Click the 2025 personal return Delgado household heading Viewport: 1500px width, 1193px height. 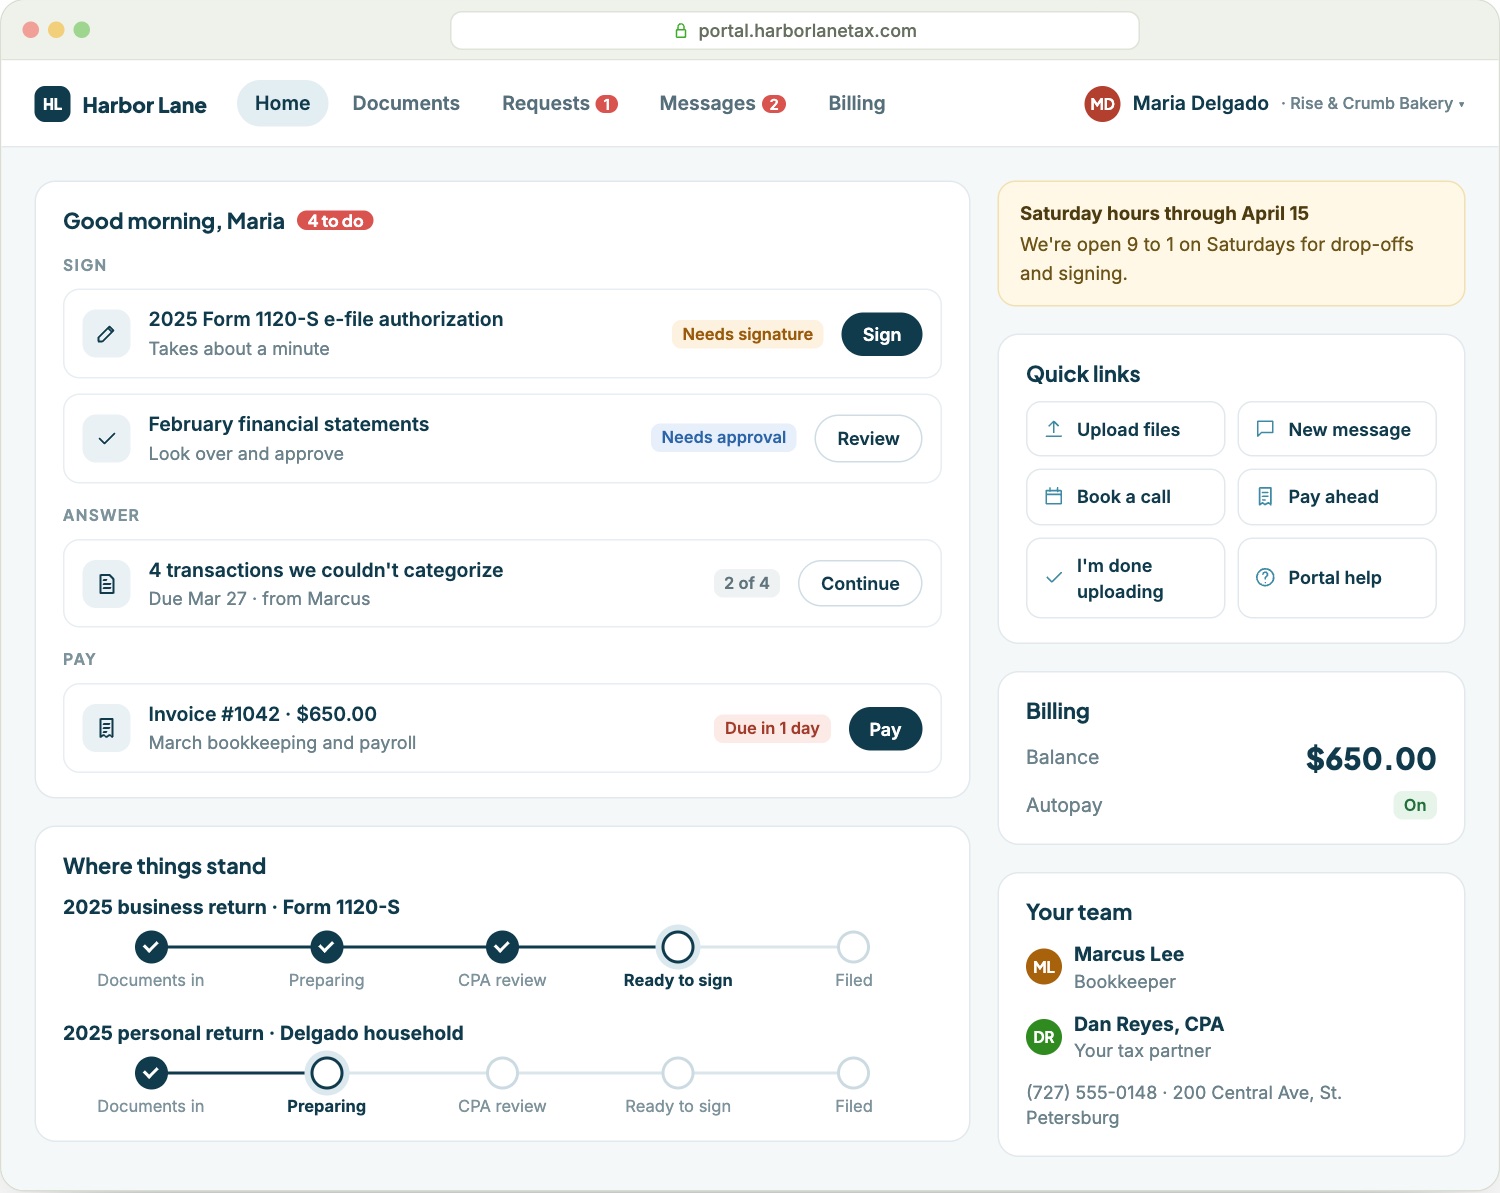pos(263,1033)
